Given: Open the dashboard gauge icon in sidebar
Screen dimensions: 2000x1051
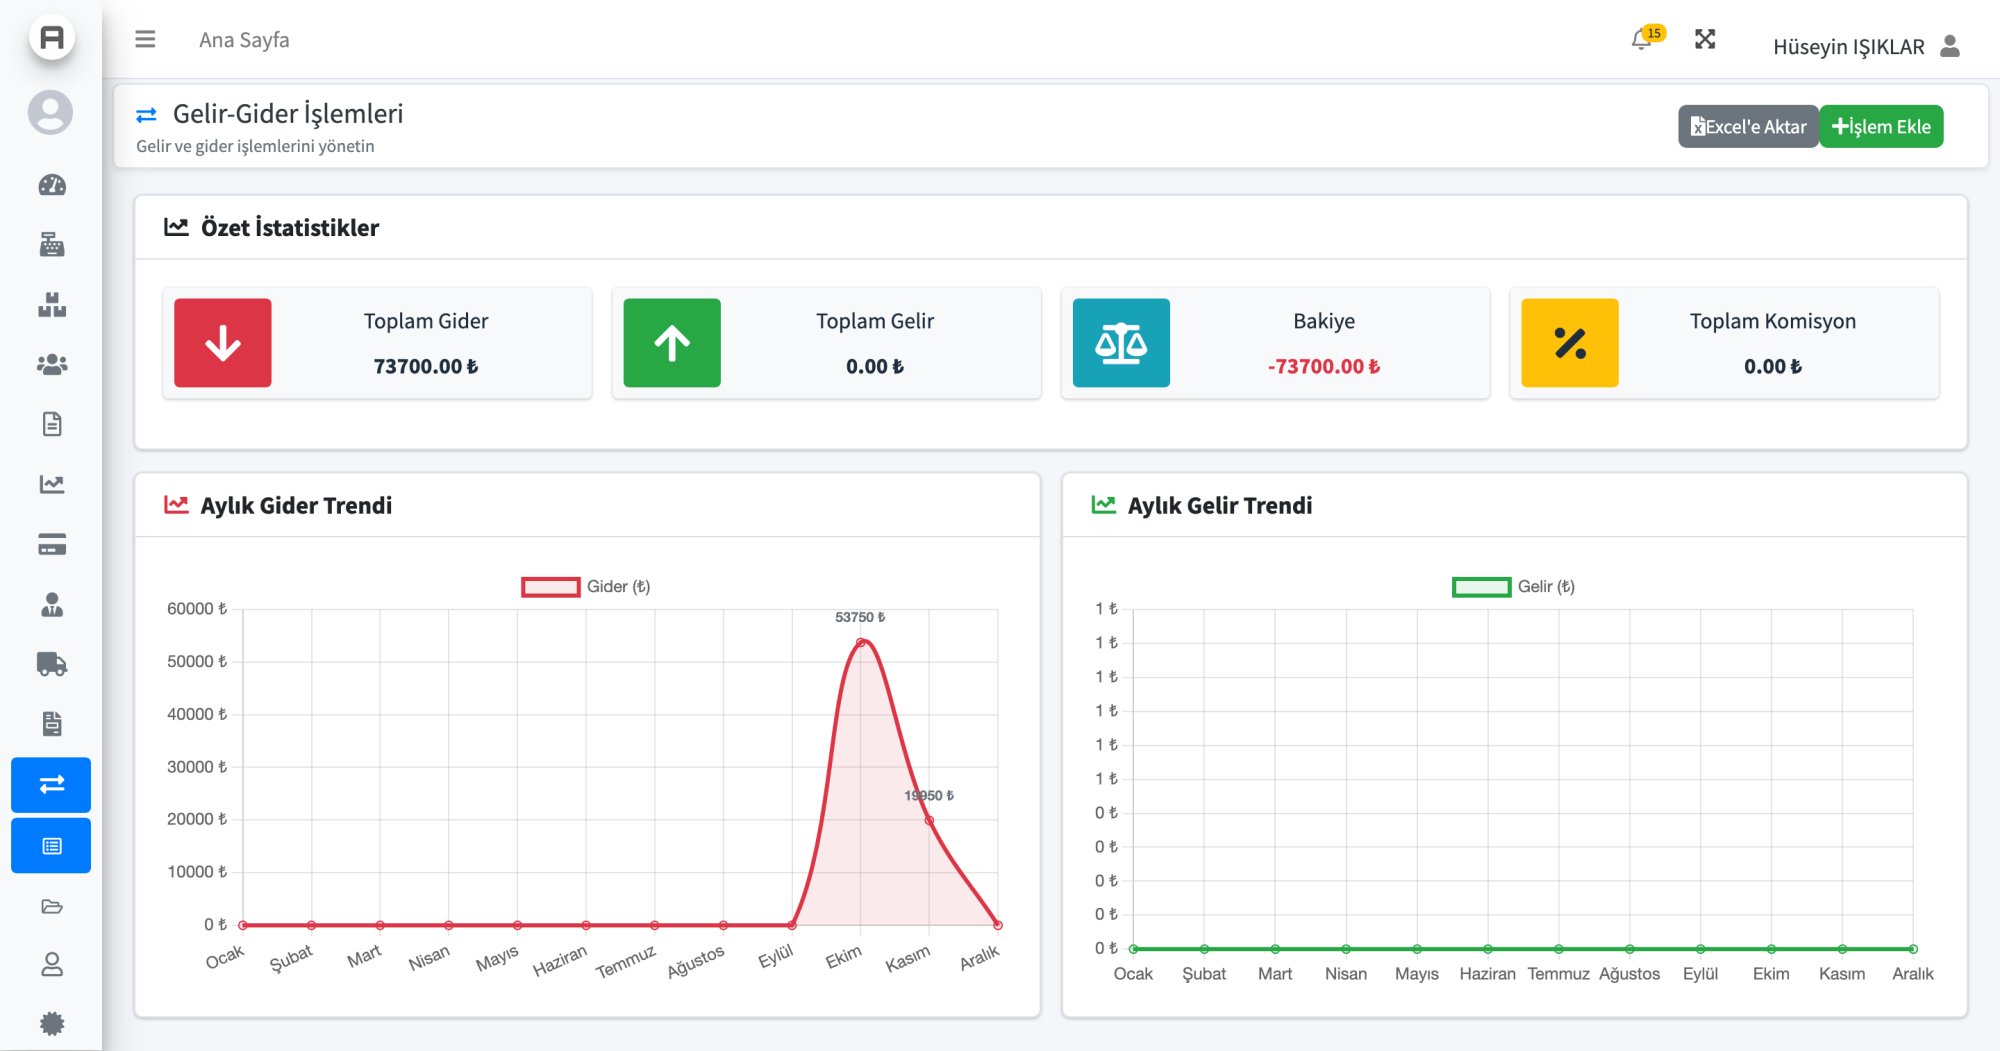Looking at the screenshot, I should tap(52, 185).
